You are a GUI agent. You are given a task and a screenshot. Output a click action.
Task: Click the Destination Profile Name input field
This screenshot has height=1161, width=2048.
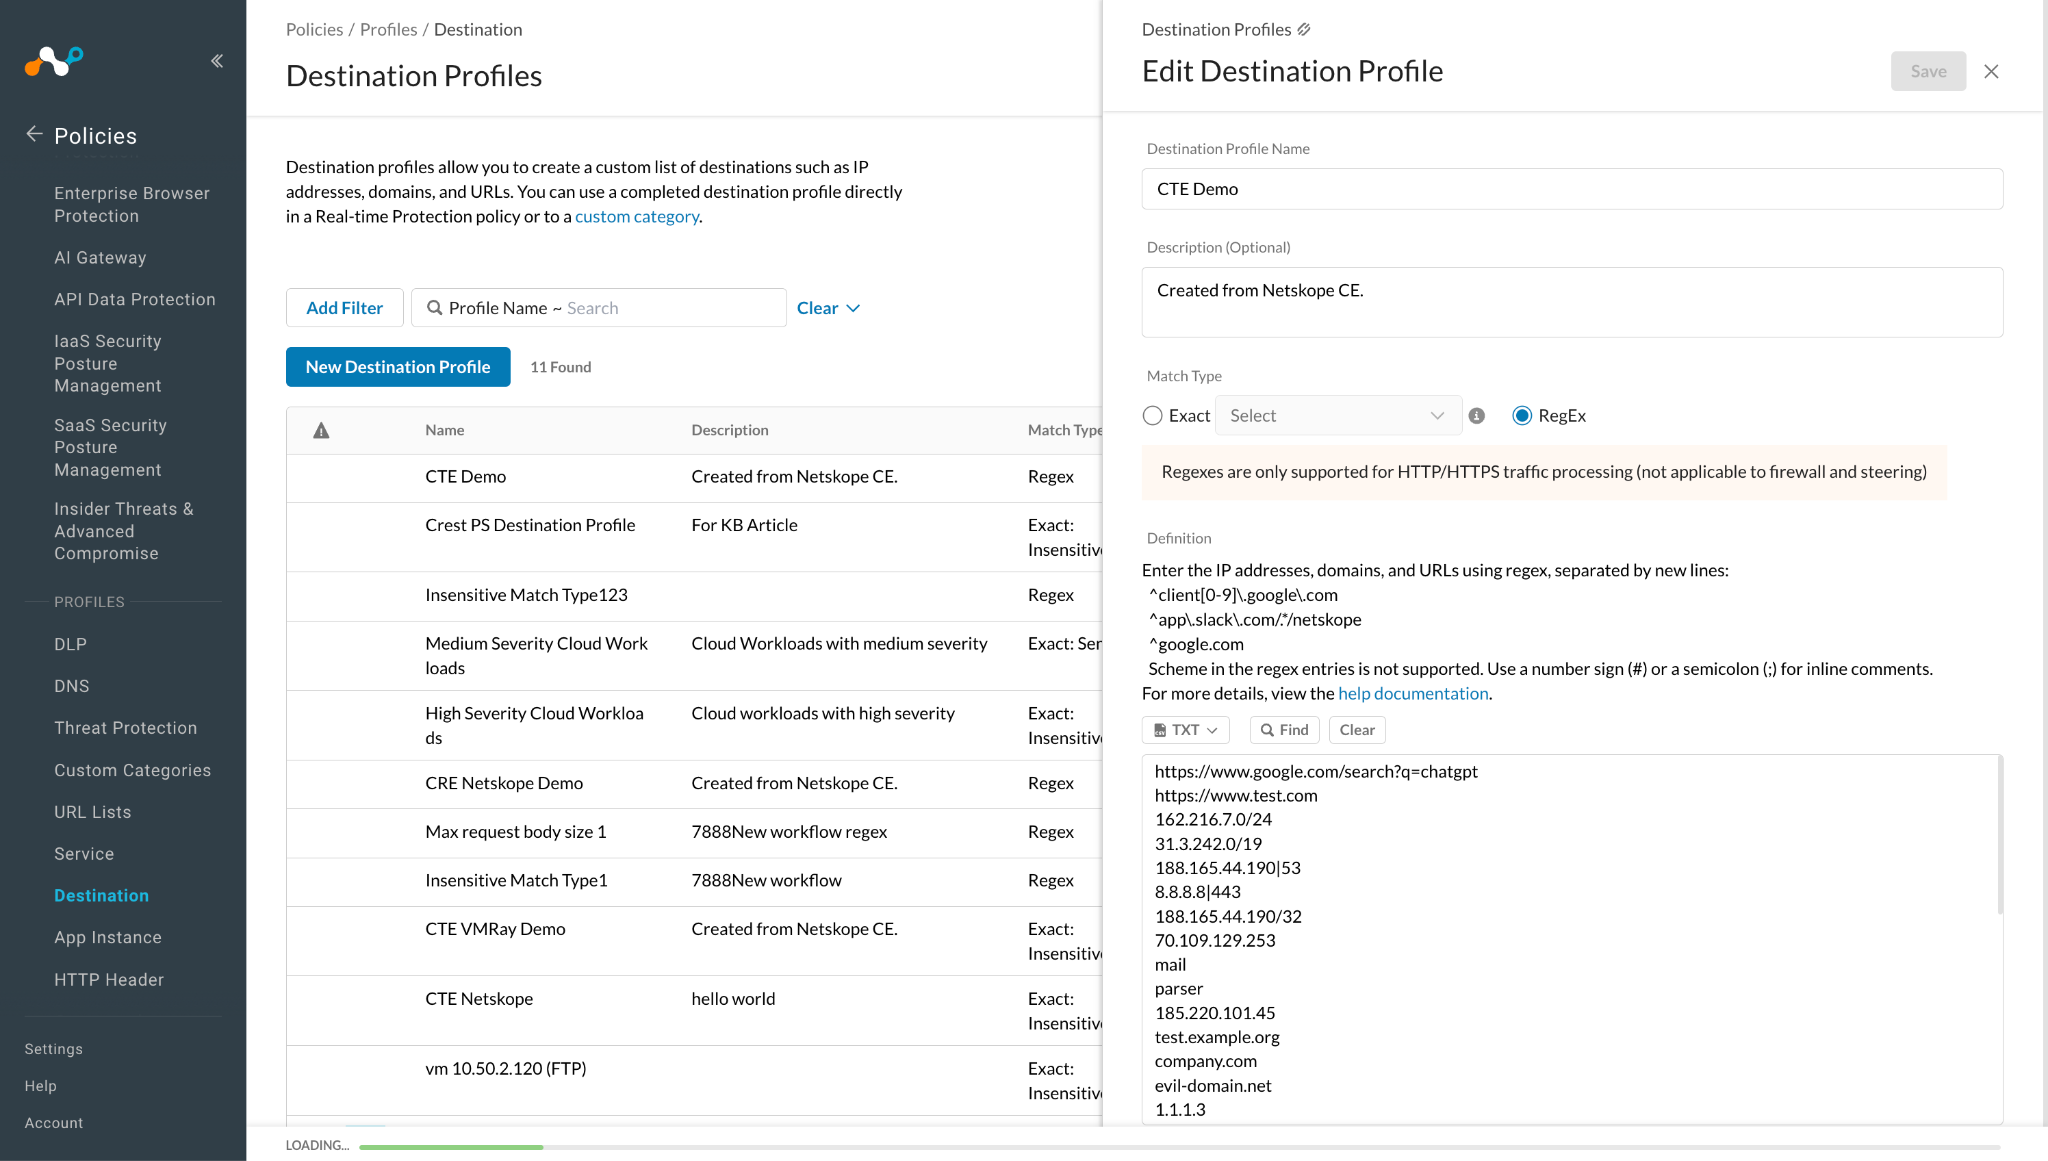pyautogui.click(x=1572, y=189)
